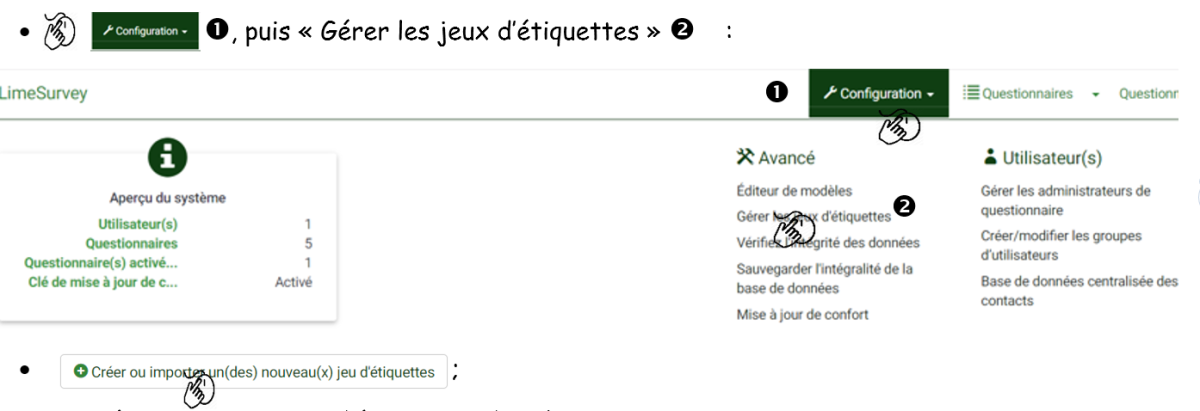Expand the Questionnaires dropdown arrow
Image resolution: width=1200 pixels, height=411 pixels.
[x=1095, y=95]
